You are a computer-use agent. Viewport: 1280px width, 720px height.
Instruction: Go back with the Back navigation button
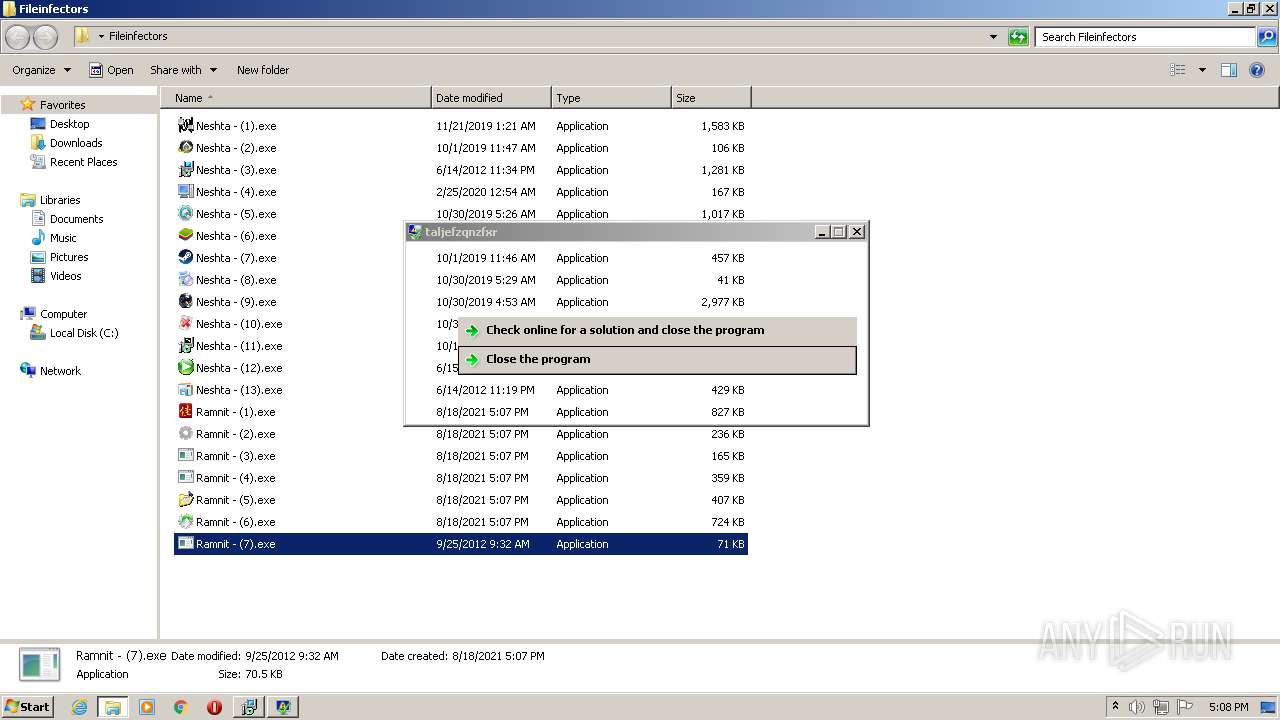coord(17,37)
